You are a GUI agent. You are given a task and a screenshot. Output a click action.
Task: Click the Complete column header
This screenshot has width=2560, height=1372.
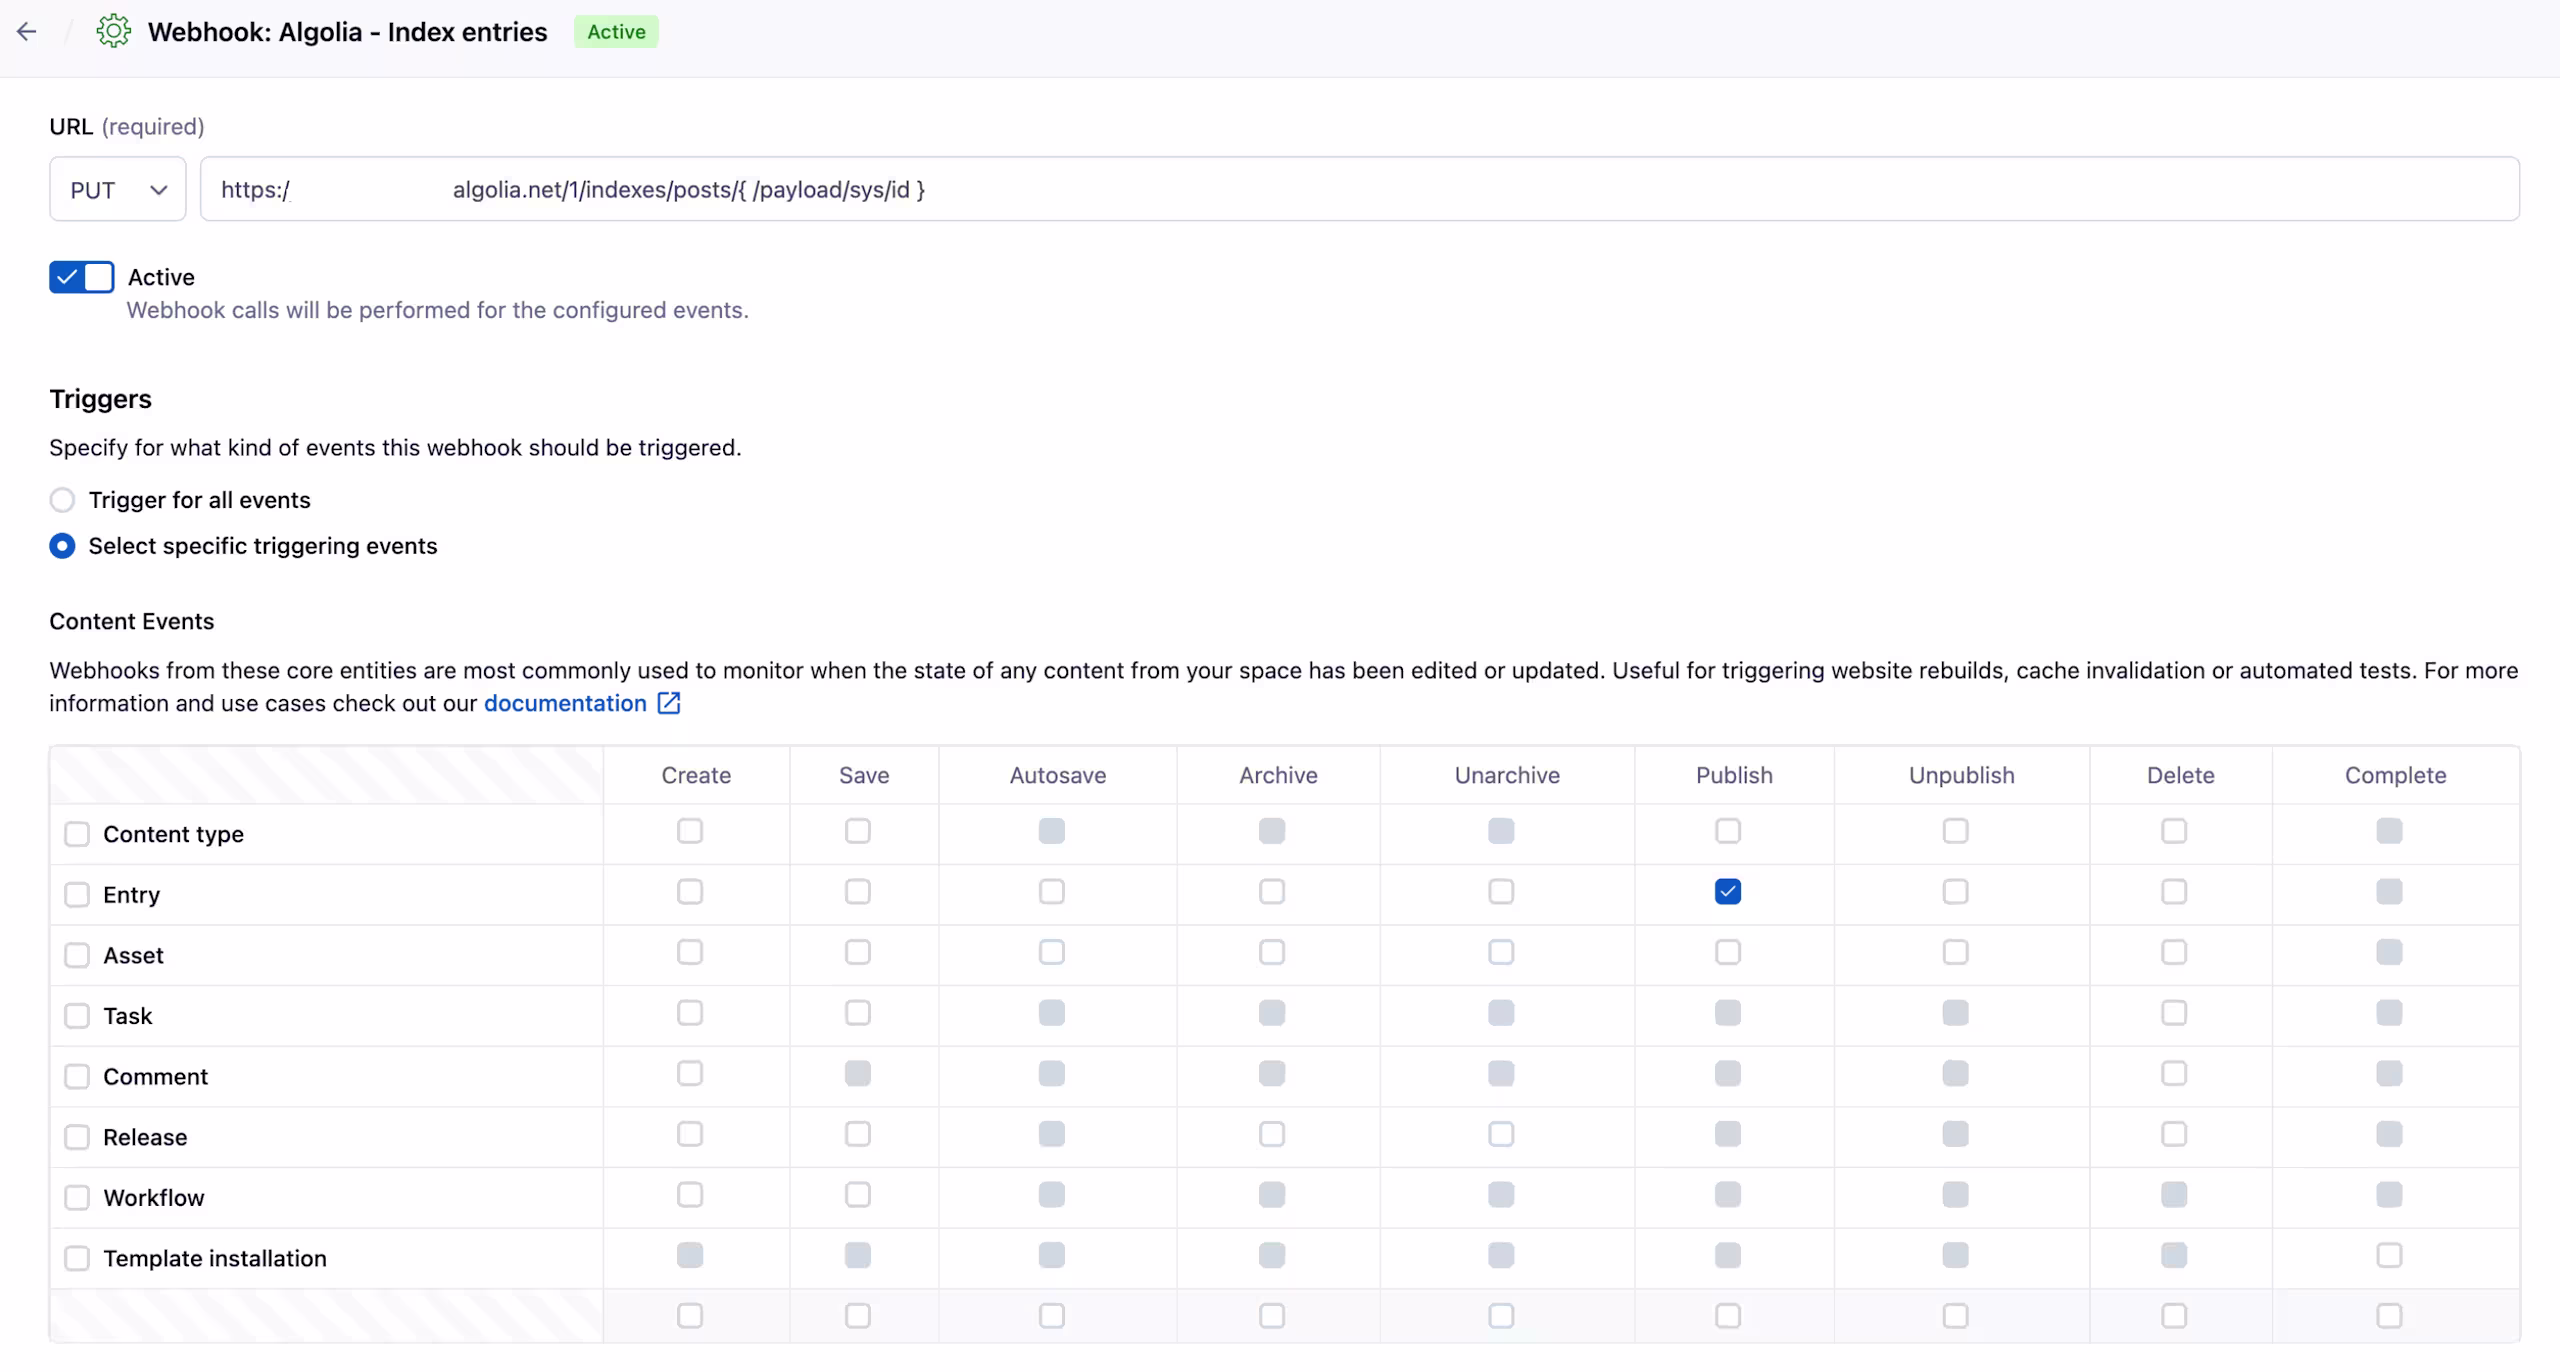point(2395,775)
